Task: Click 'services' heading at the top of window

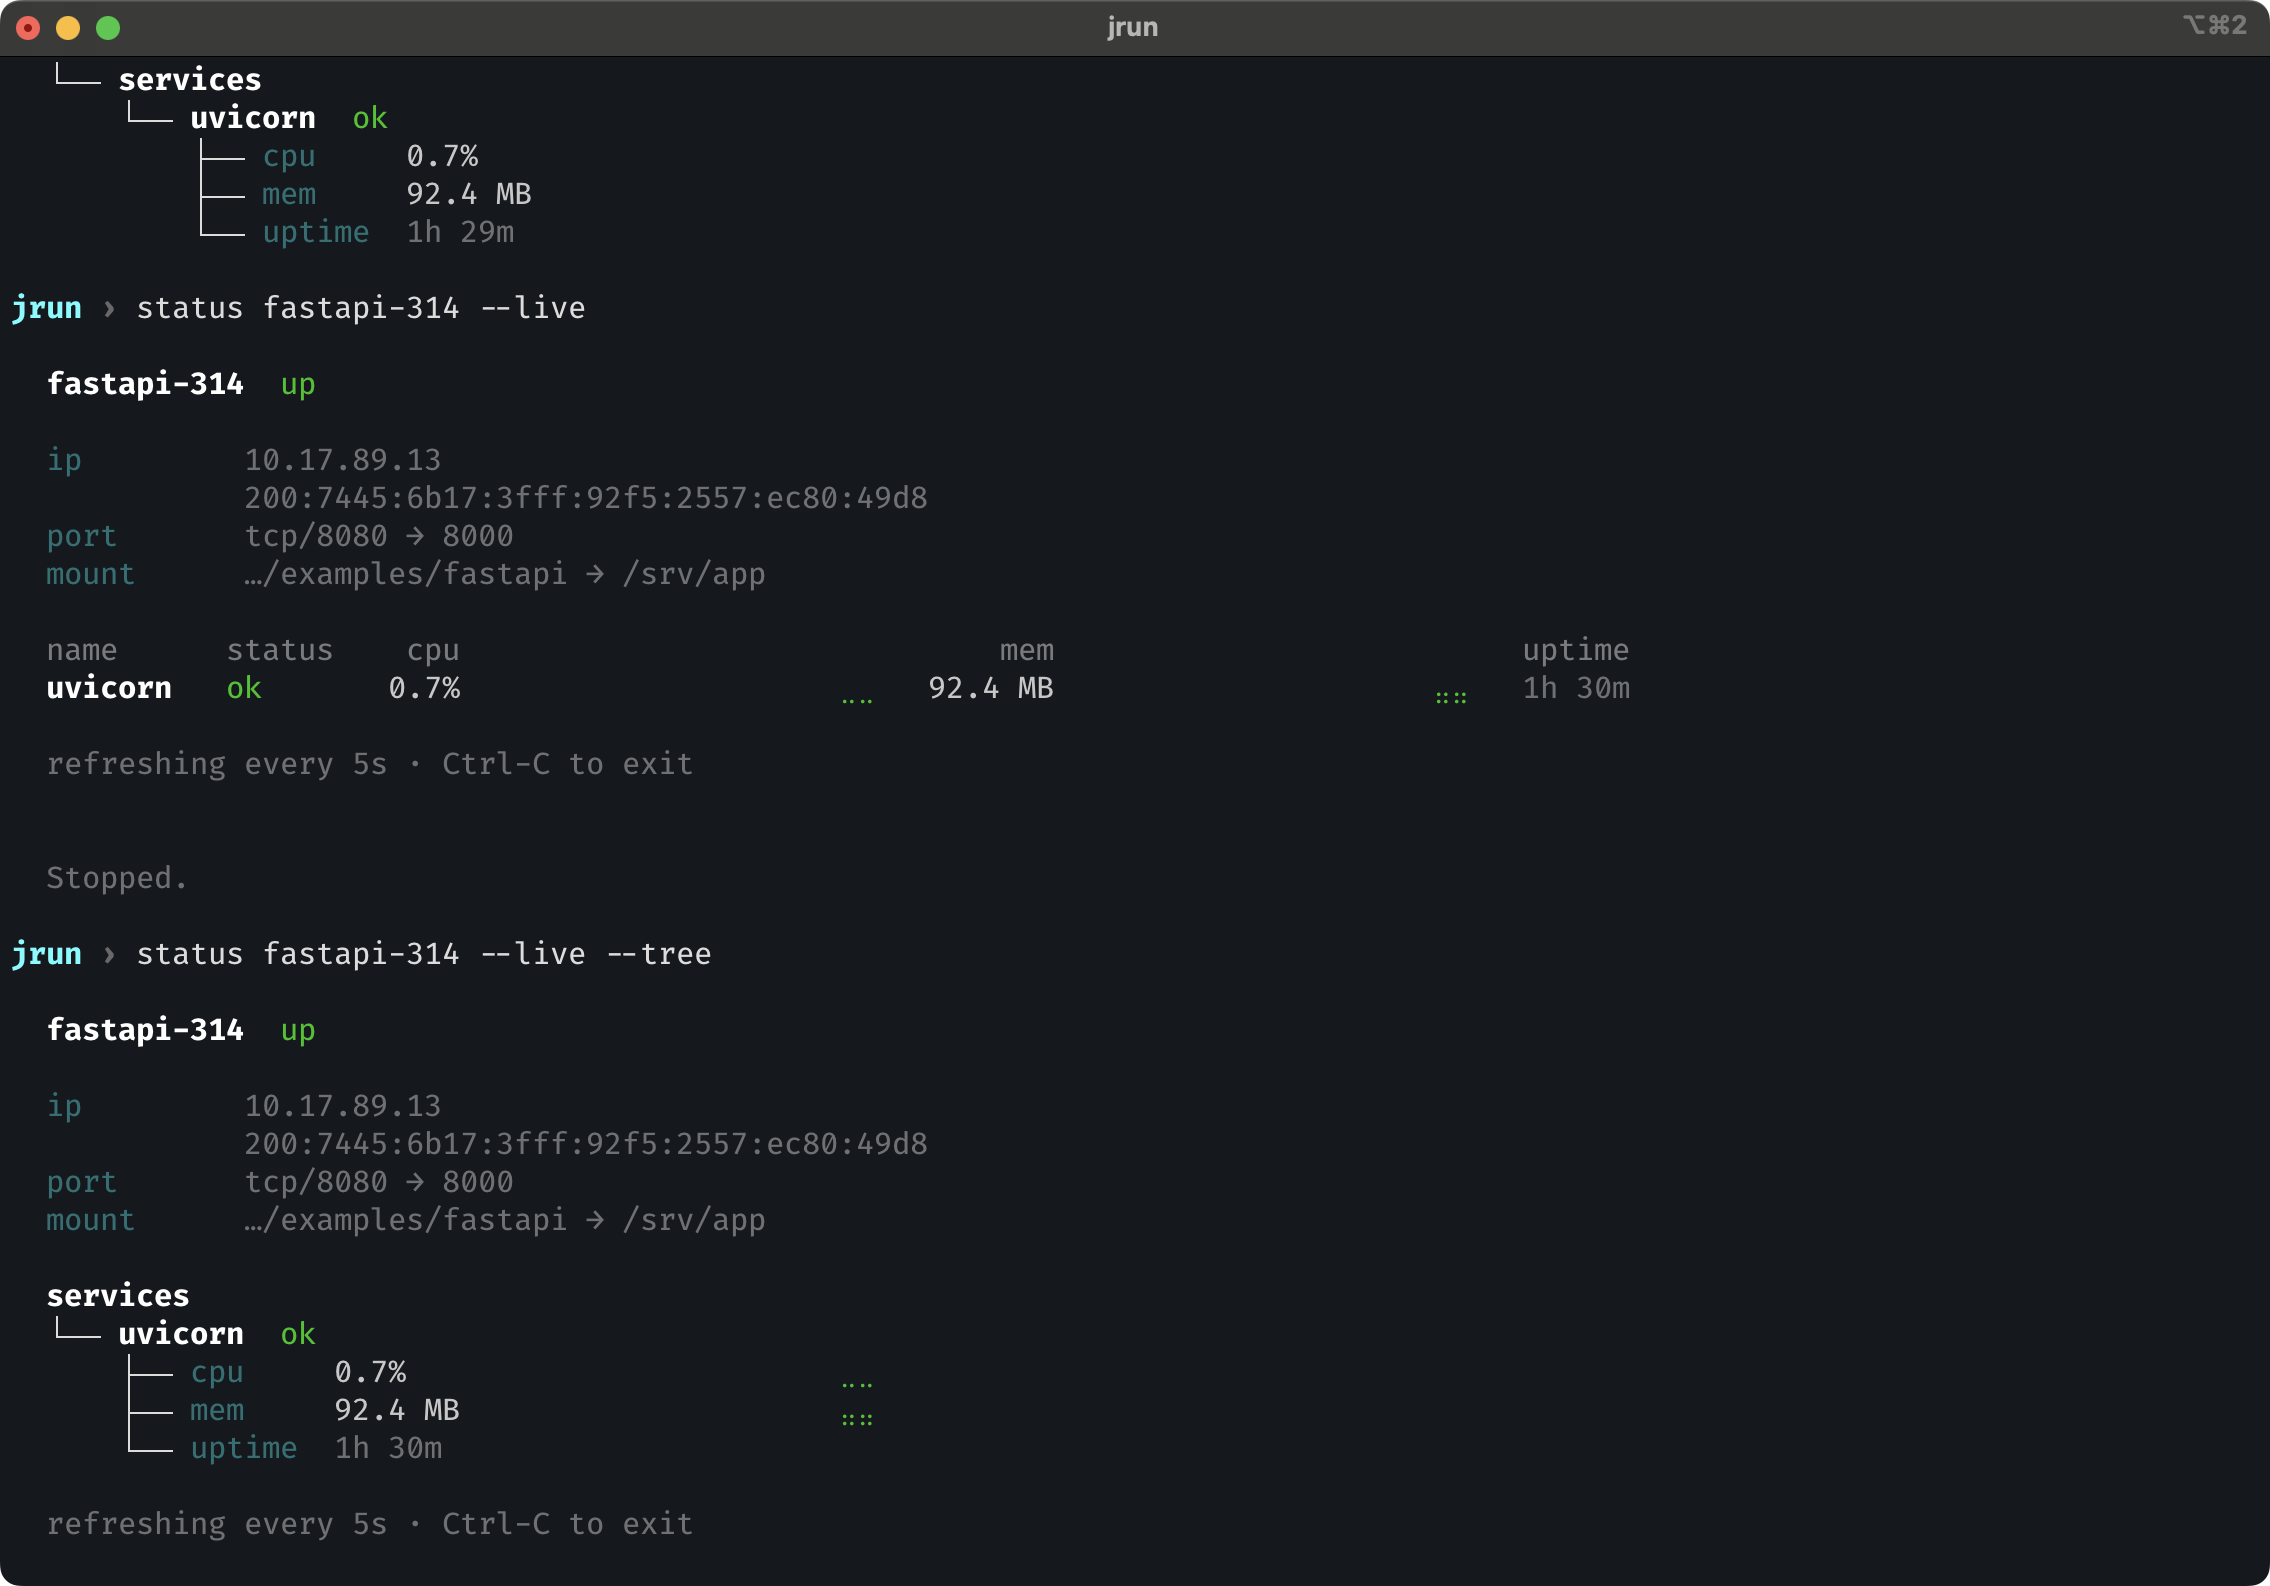Action: point(190,80)
